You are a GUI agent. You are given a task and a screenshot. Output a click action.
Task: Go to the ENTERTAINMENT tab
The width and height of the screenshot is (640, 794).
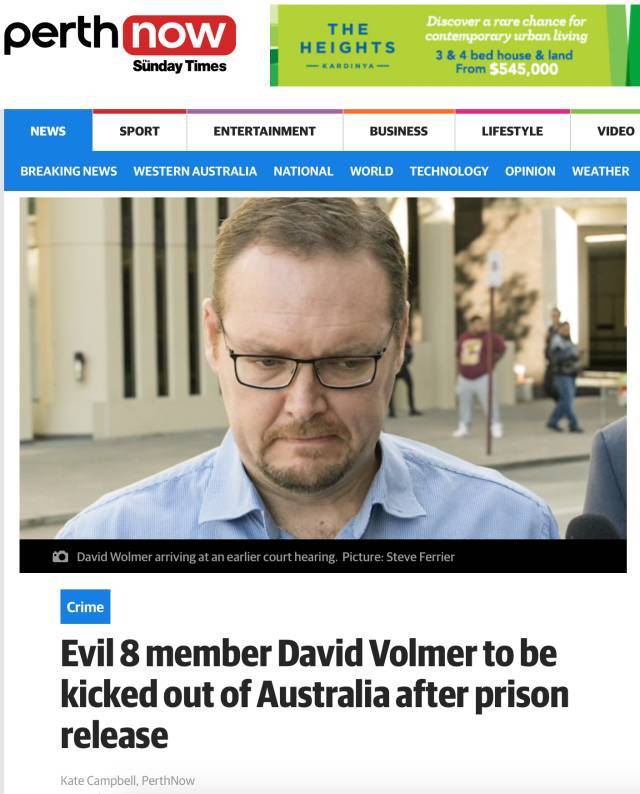(264, 131)
